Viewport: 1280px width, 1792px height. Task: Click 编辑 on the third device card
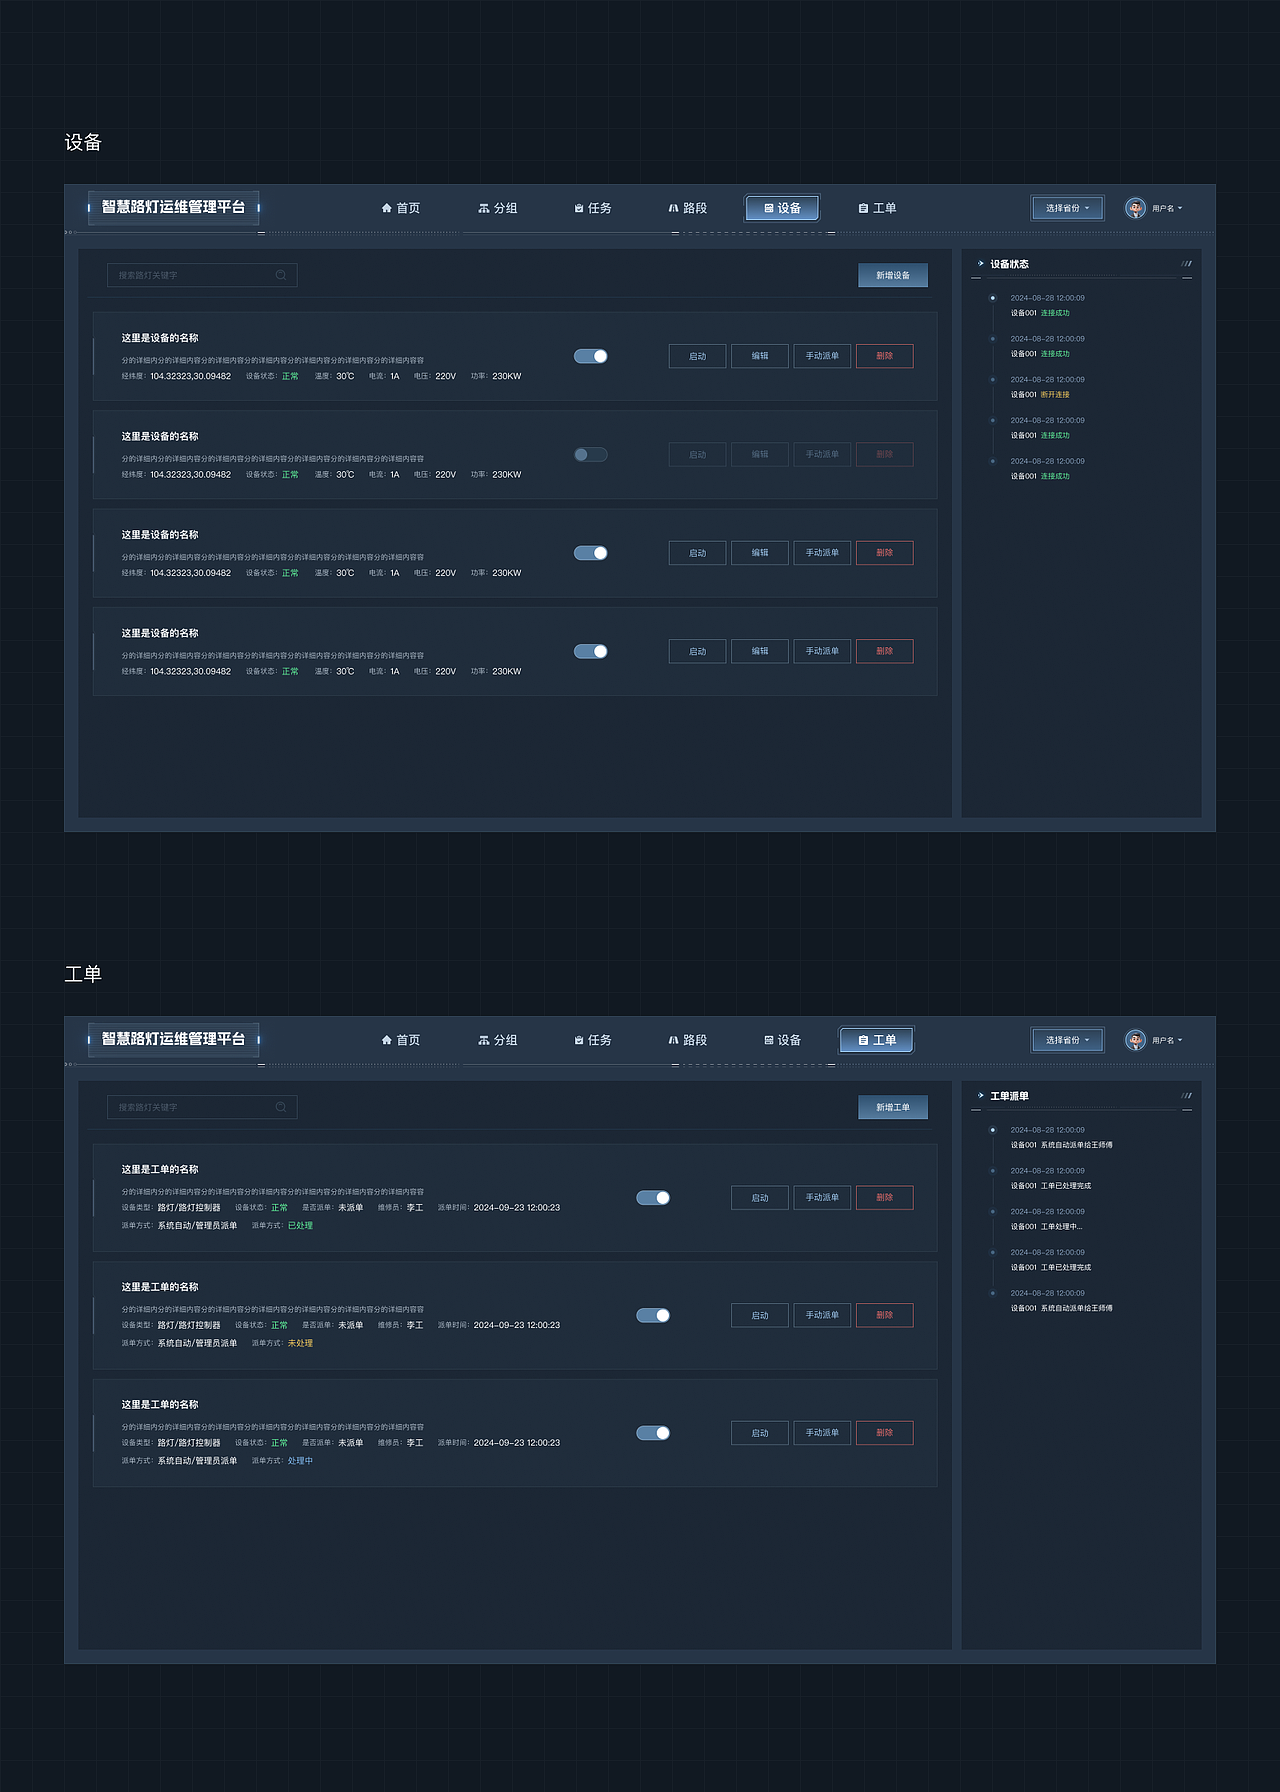coord(760,553)
